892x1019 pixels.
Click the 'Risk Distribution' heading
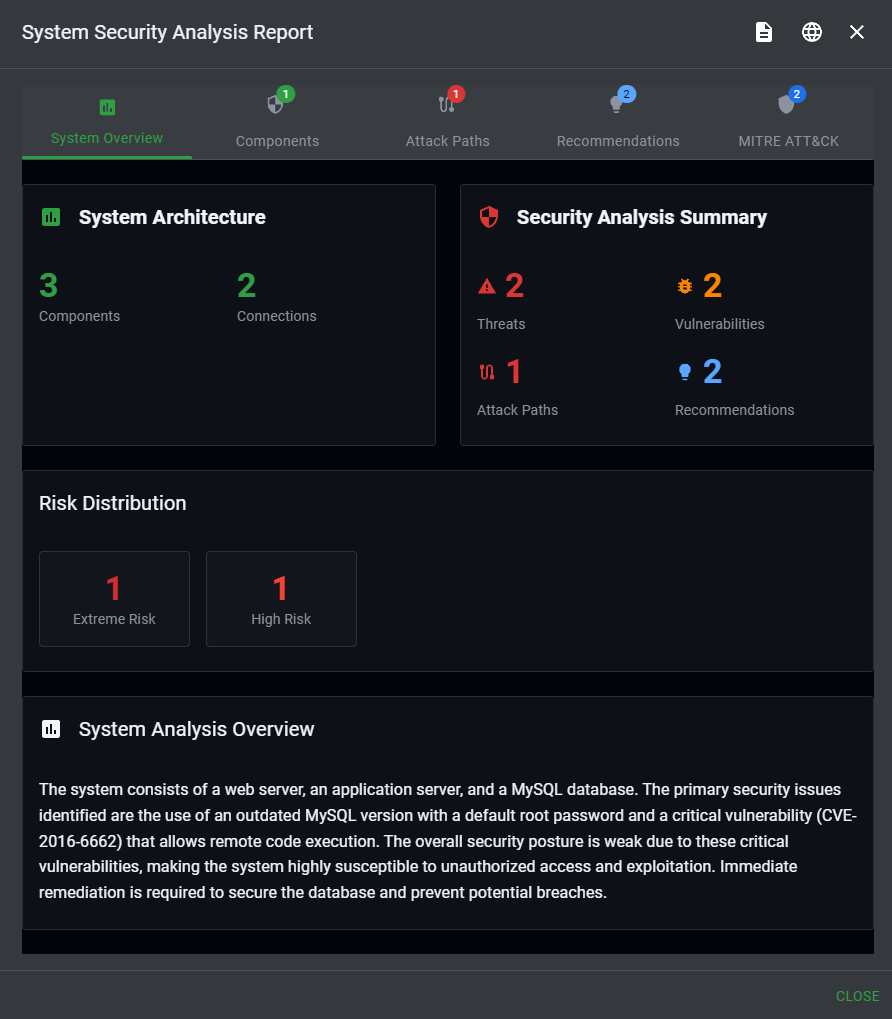[112, 503]
